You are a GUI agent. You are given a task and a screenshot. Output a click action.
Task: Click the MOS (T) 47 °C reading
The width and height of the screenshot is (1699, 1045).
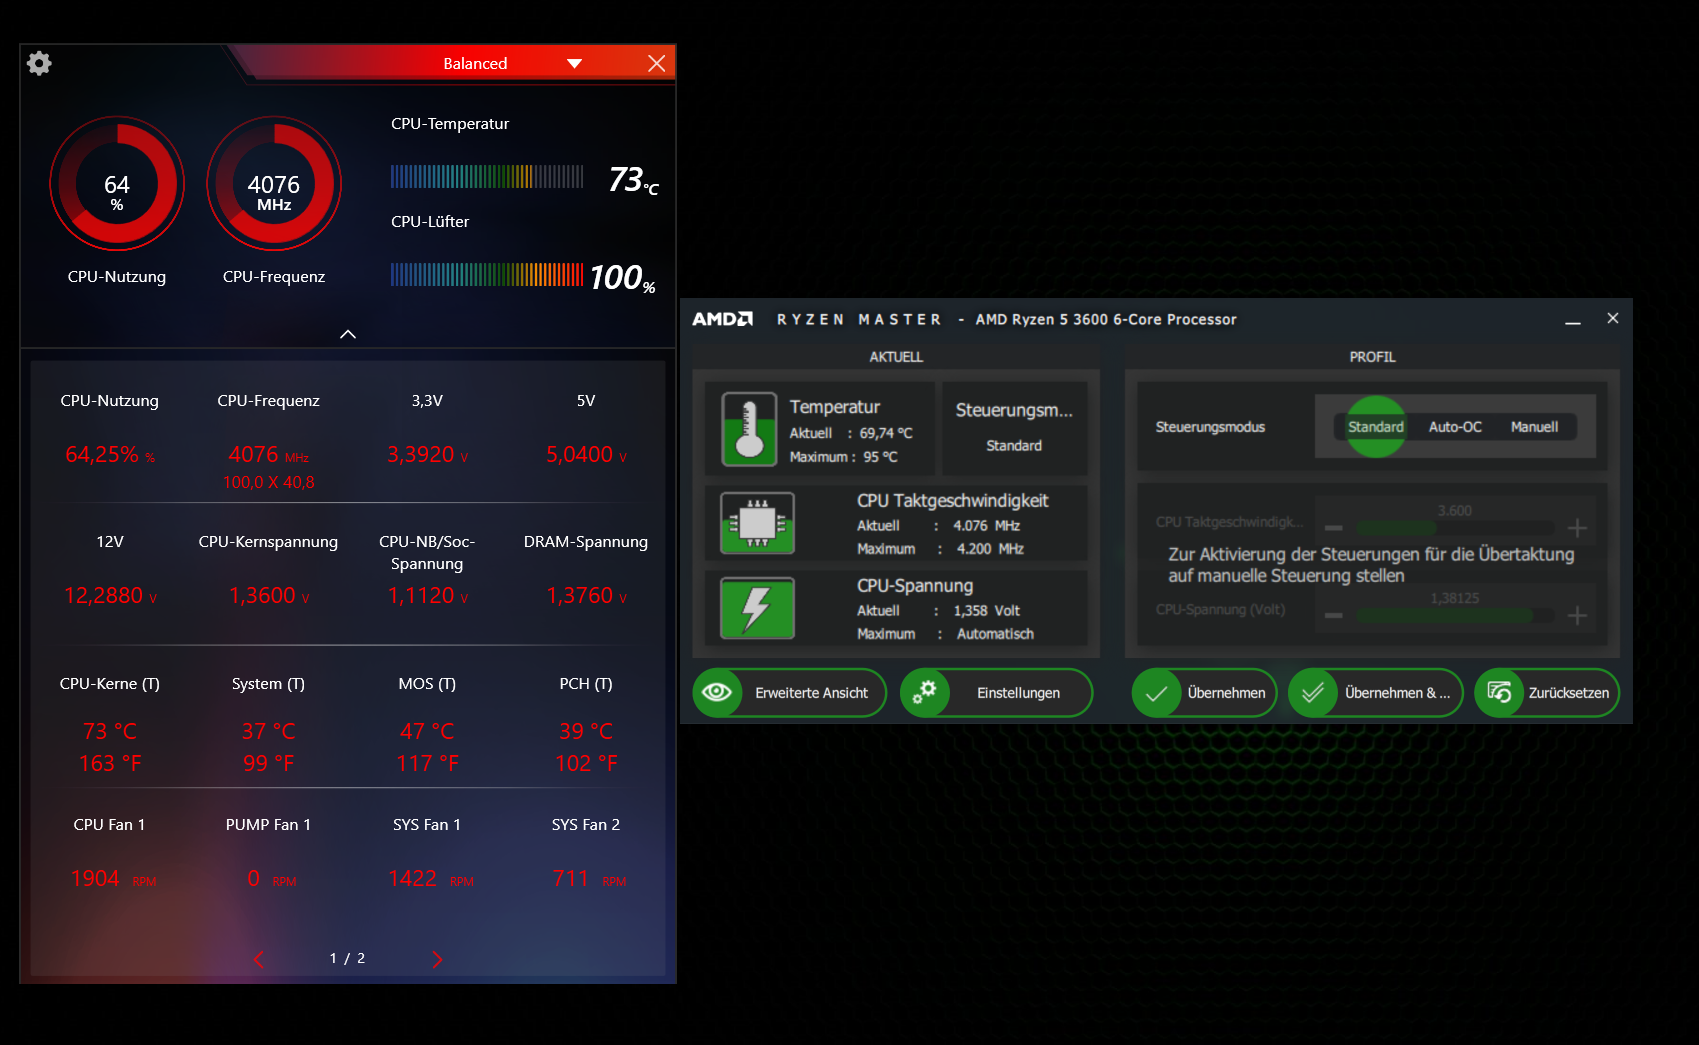click(427, 731)
